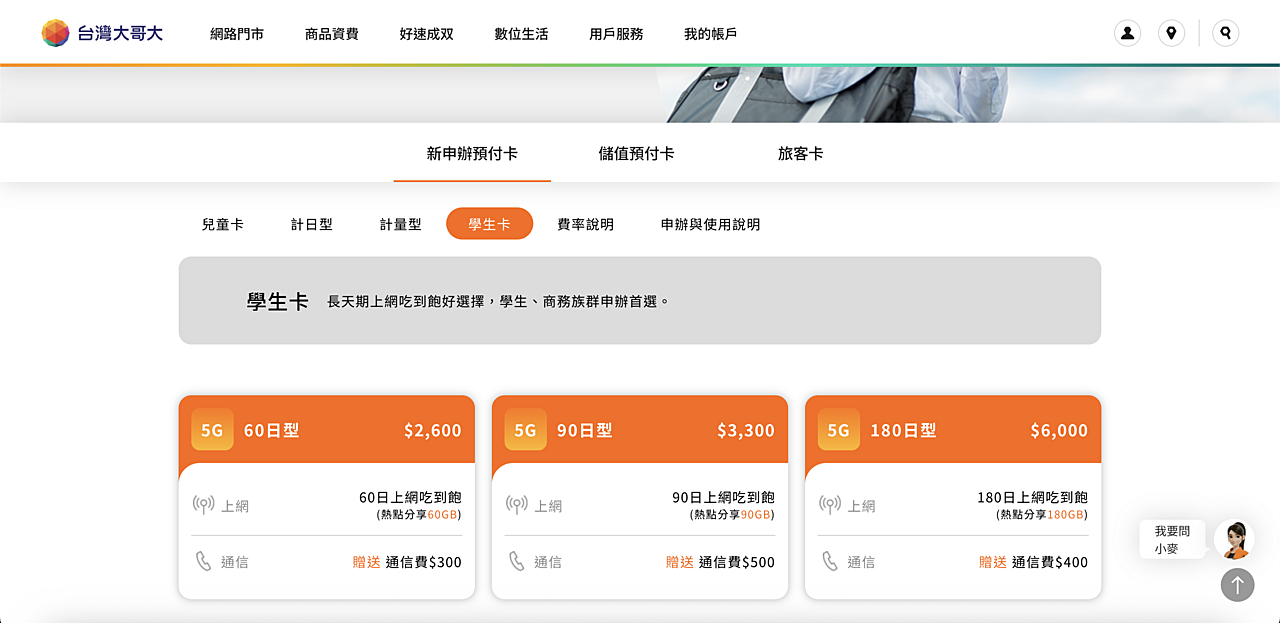
Task: Switch to the 旅客卡 tab
Action: click(800, 154)
